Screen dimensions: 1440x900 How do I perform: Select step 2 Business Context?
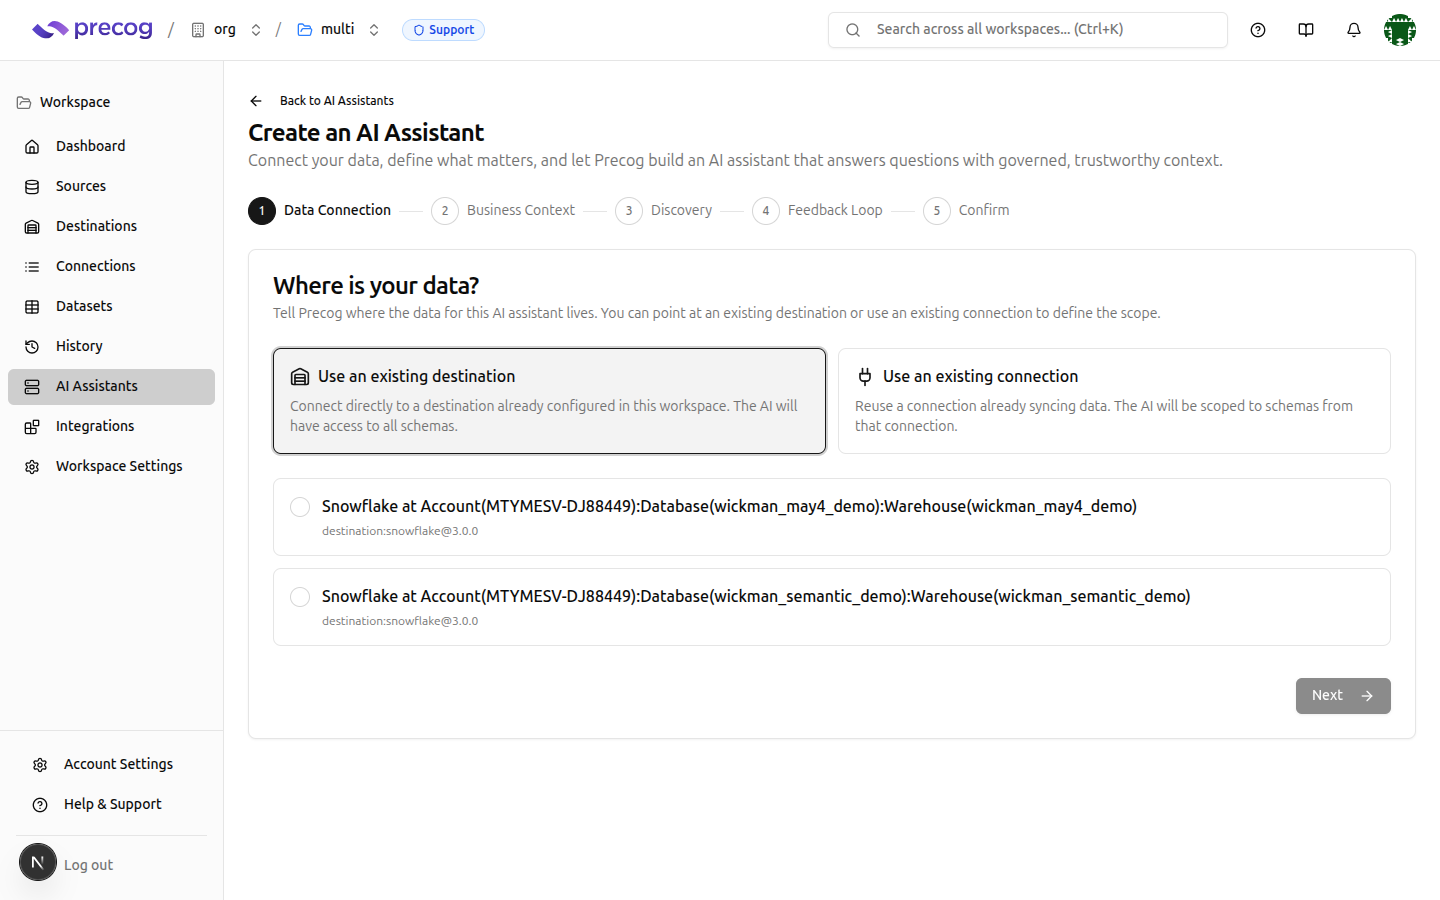point(503,211)
